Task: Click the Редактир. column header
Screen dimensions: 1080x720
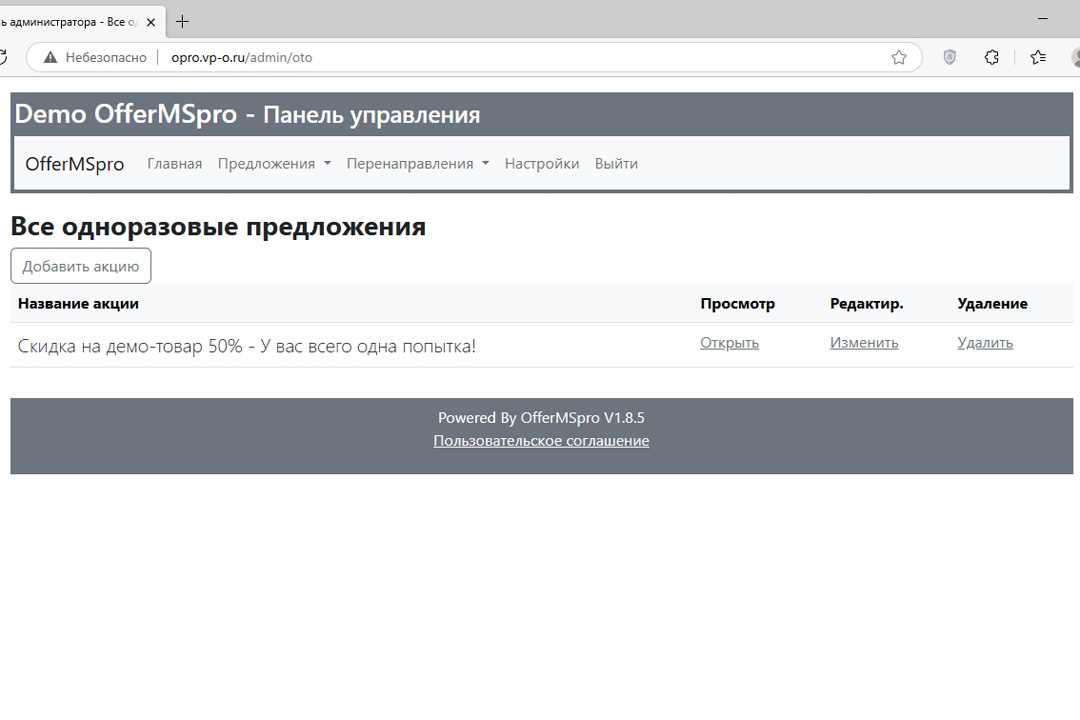Action: [x=866, y=304]
